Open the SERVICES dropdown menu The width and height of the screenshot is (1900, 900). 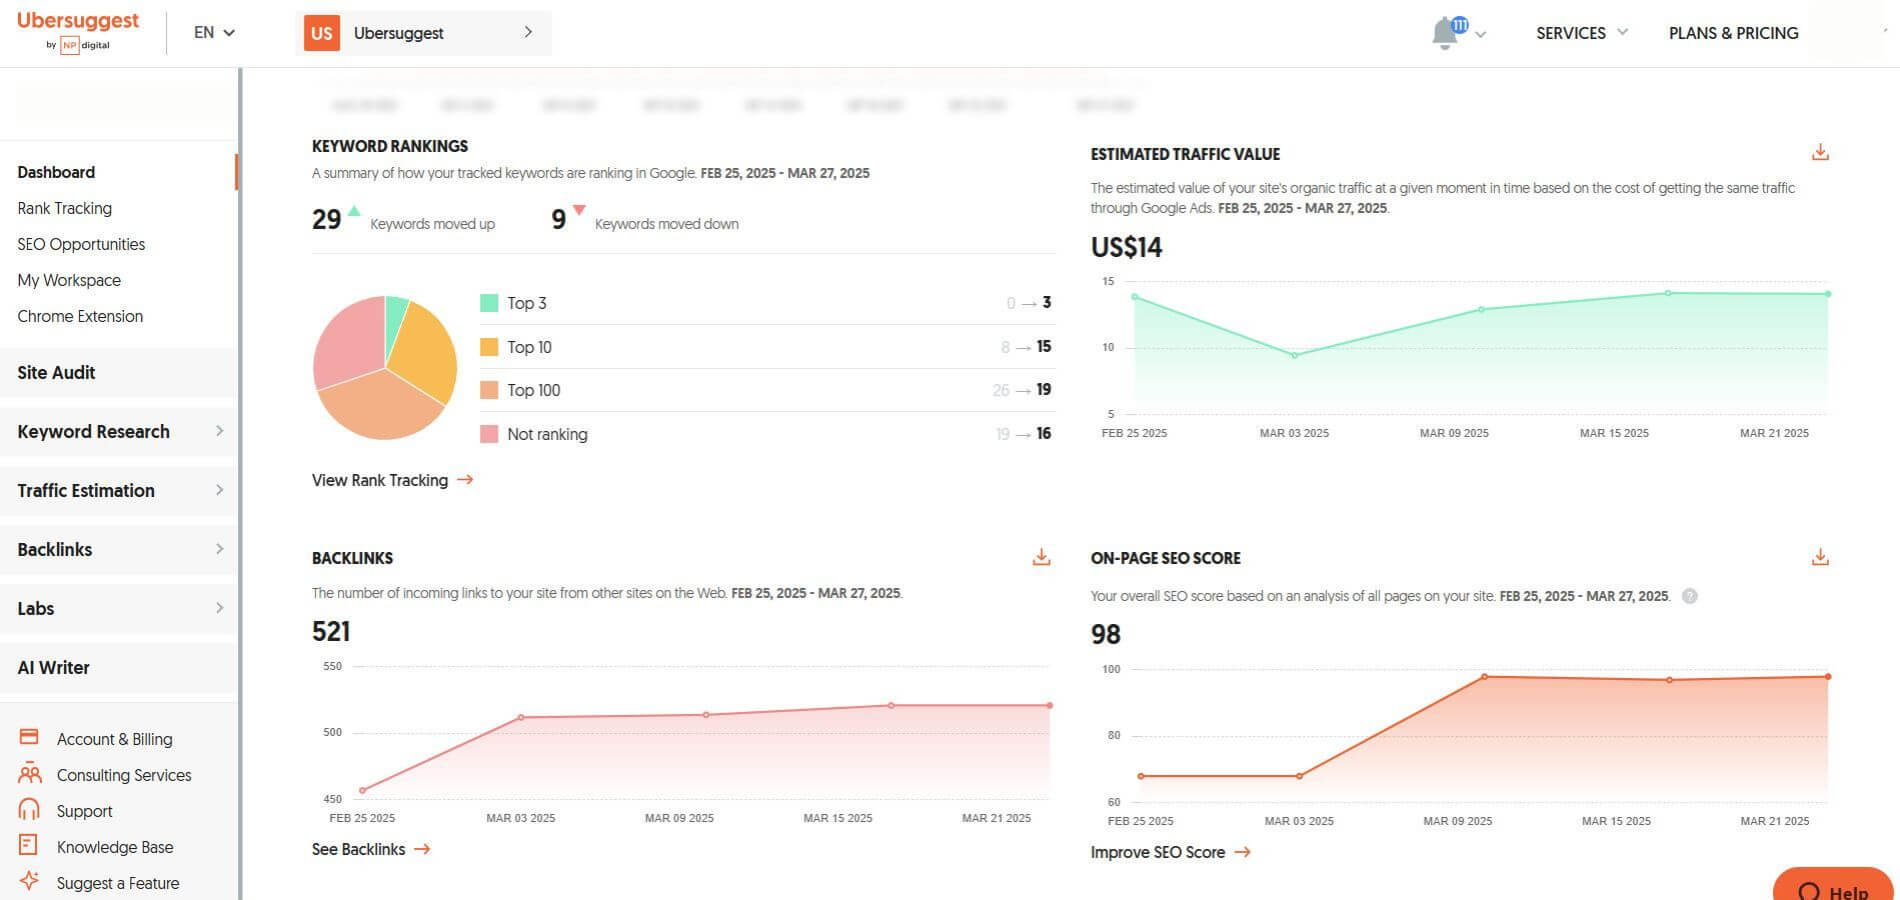pyautogui.click(x=1582, y=33)
